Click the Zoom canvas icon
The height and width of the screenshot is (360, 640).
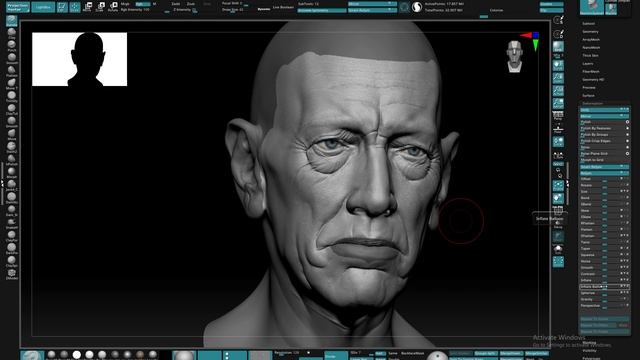pos(558,78)
